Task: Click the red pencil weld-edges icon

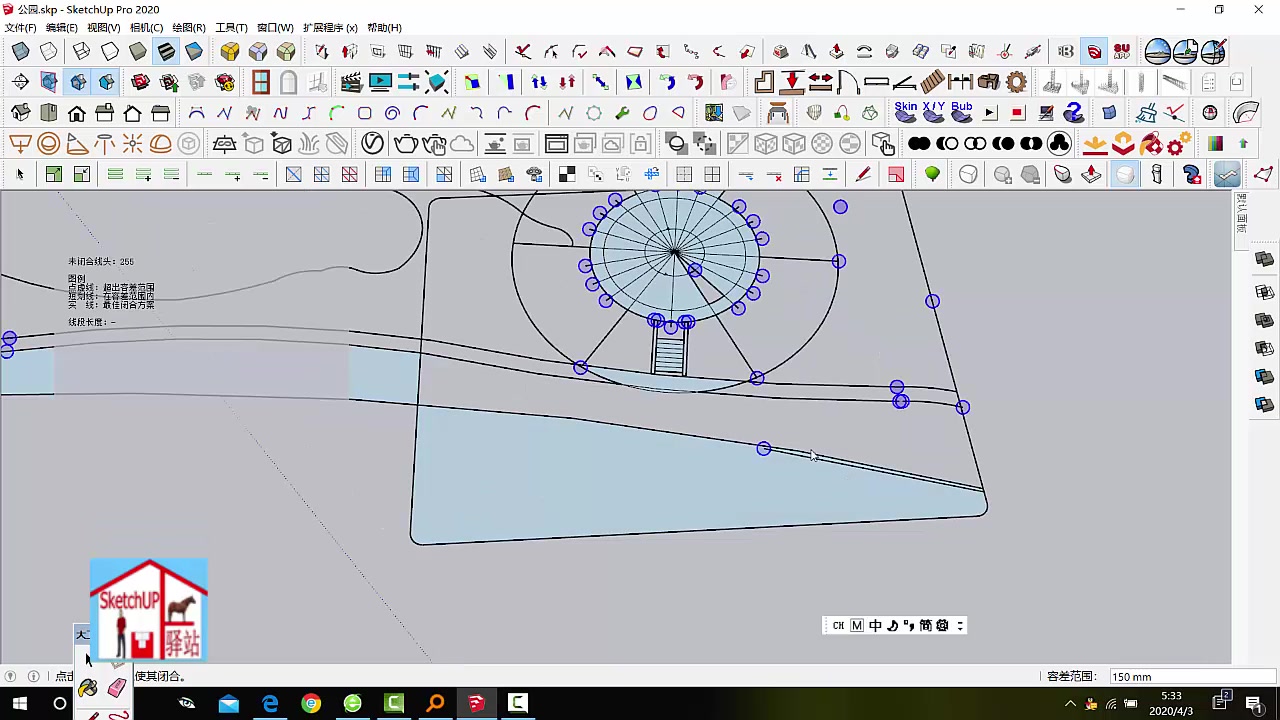Action: click(x=861, y=175)
